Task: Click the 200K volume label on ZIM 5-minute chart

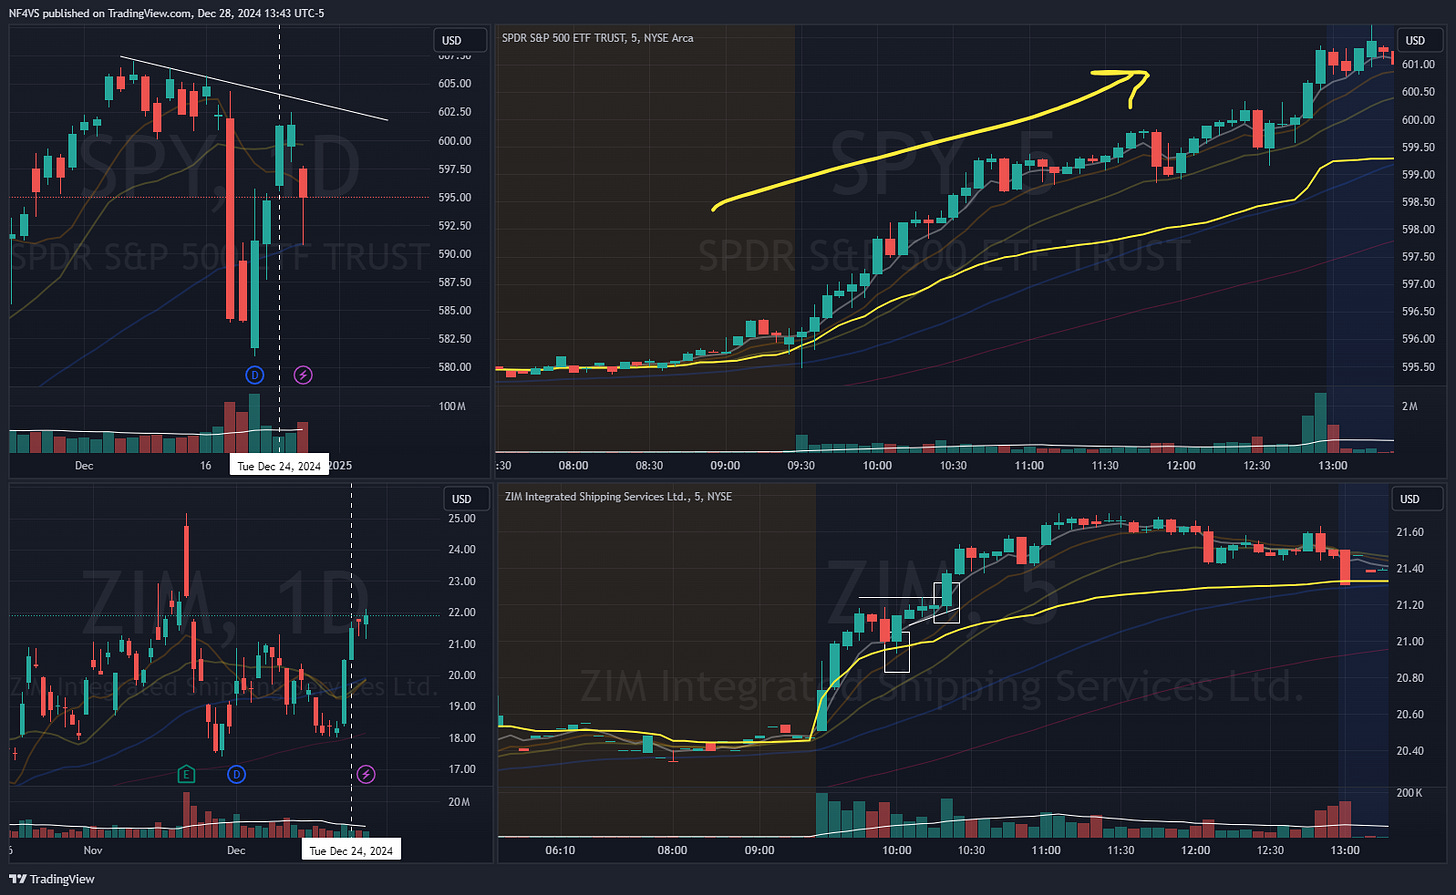Action: [1409, 793]
